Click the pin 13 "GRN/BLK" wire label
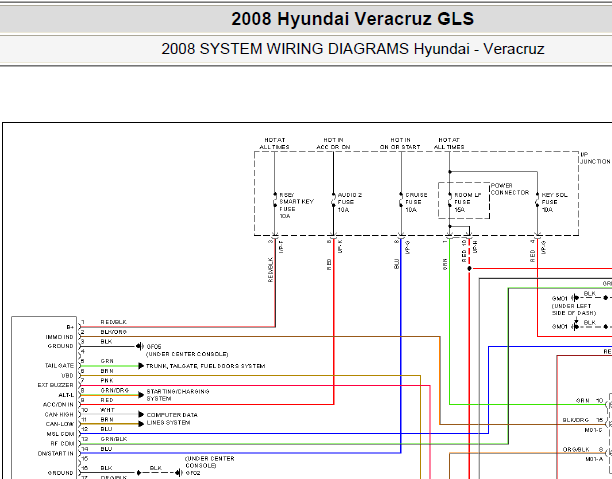 tap(114, 439)
